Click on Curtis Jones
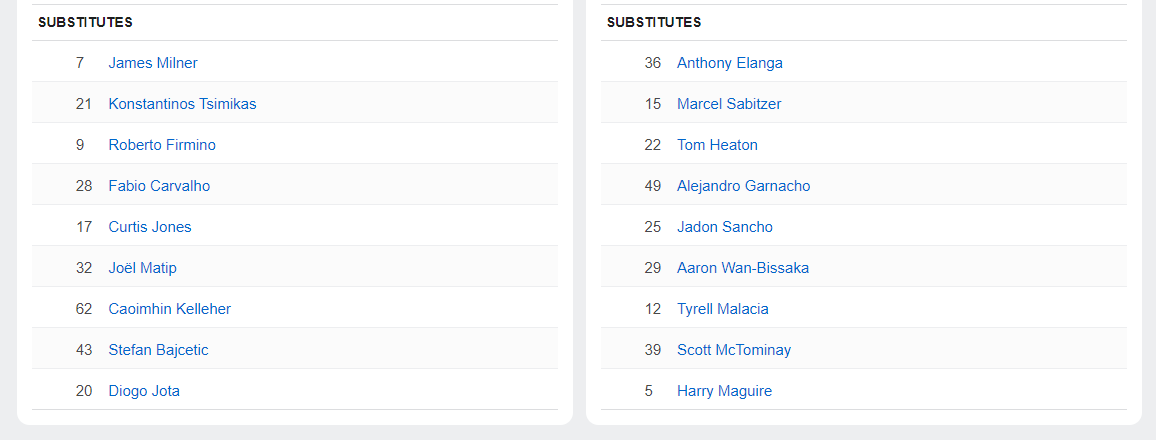Screen dimensions: 1156x440 point(150,227)
